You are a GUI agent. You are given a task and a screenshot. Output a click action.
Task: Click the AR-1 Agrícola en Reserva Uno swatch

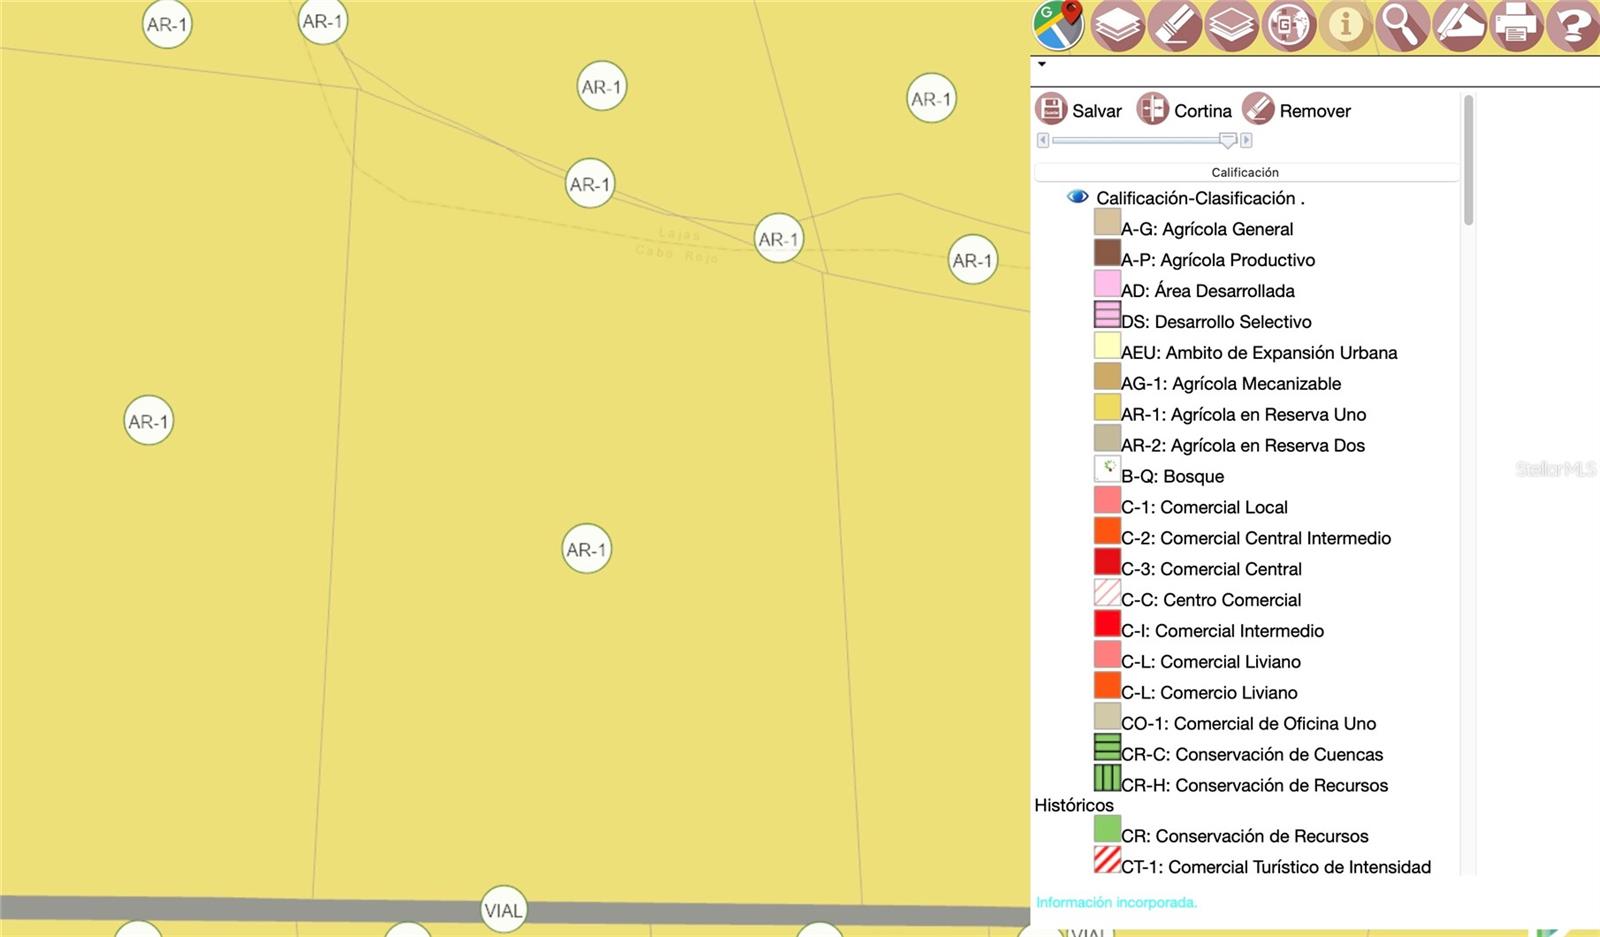click(1107, 408)
